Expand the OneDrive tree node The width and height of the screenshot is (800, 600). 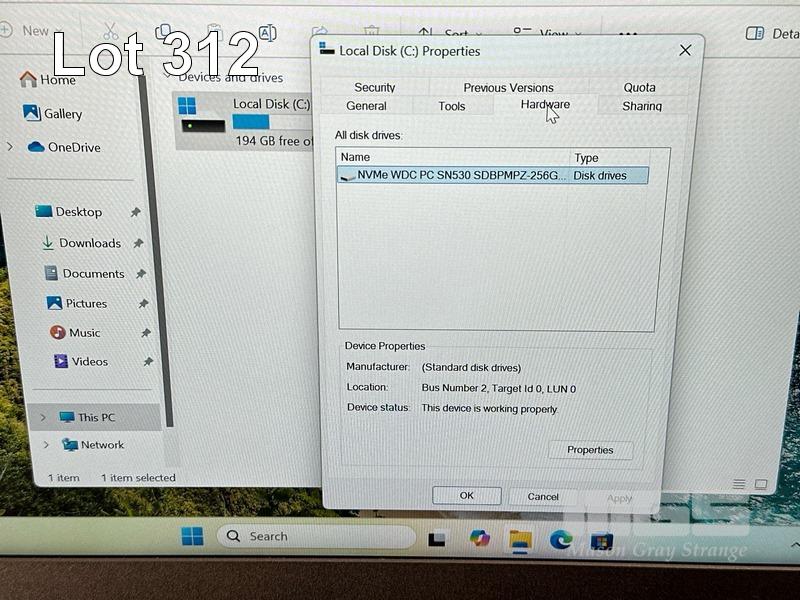(x=10, y=147)
